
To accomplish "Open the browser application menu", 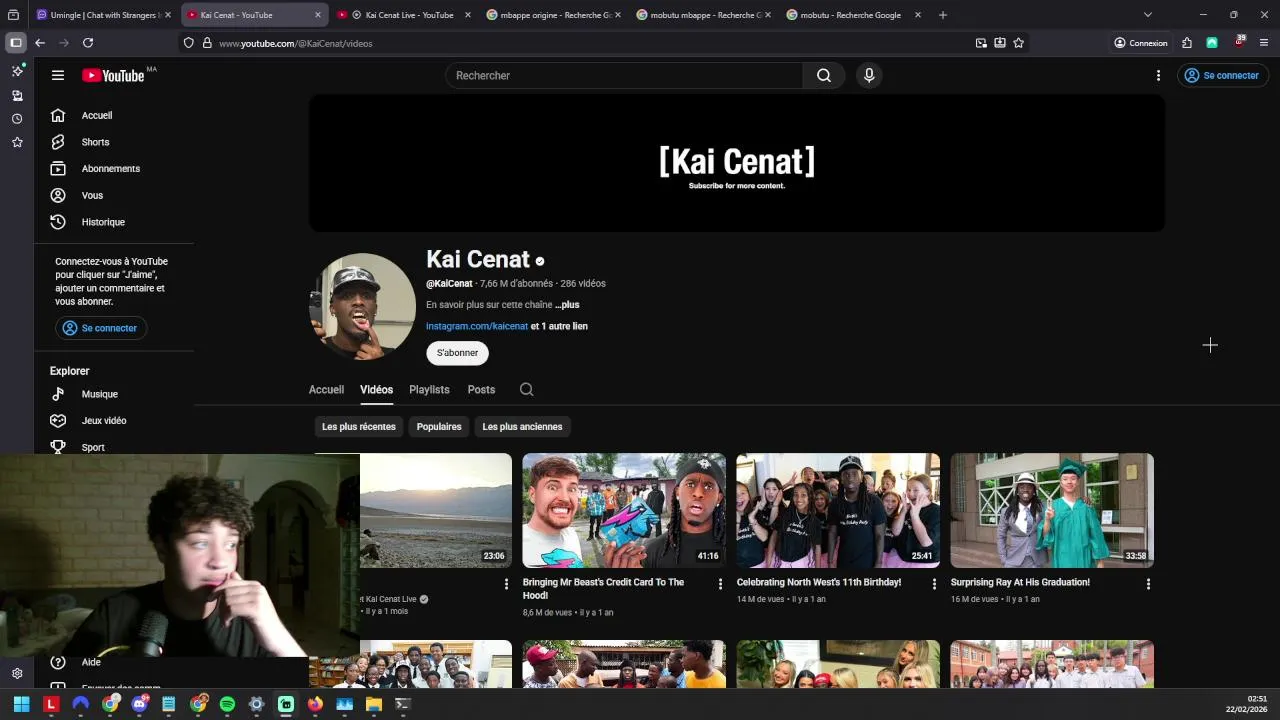I will (x=1264, y=43).
